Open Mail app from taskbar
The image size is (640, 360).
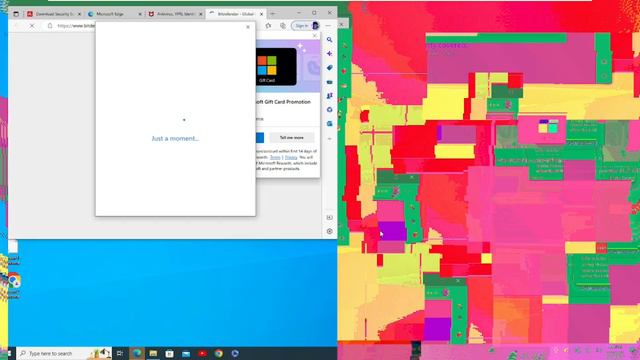[x=186, y=353]
